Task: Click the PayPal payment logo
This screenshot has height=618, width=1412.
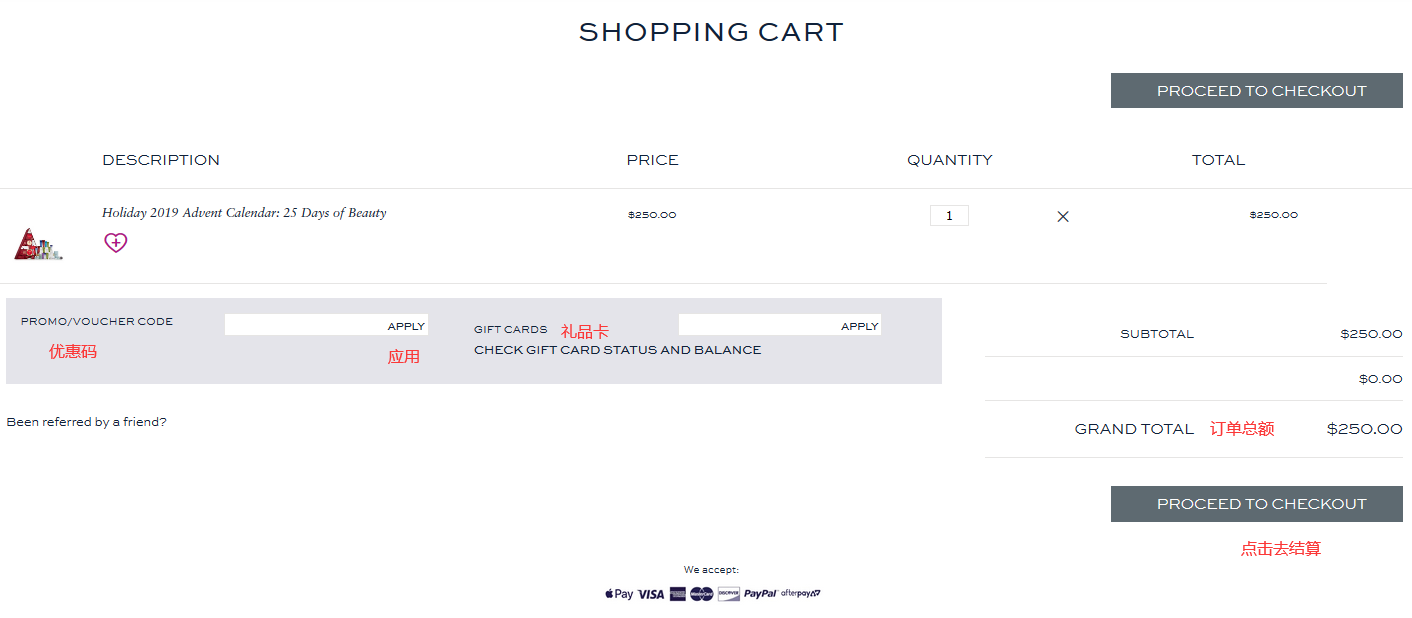Action: [761, 594]
